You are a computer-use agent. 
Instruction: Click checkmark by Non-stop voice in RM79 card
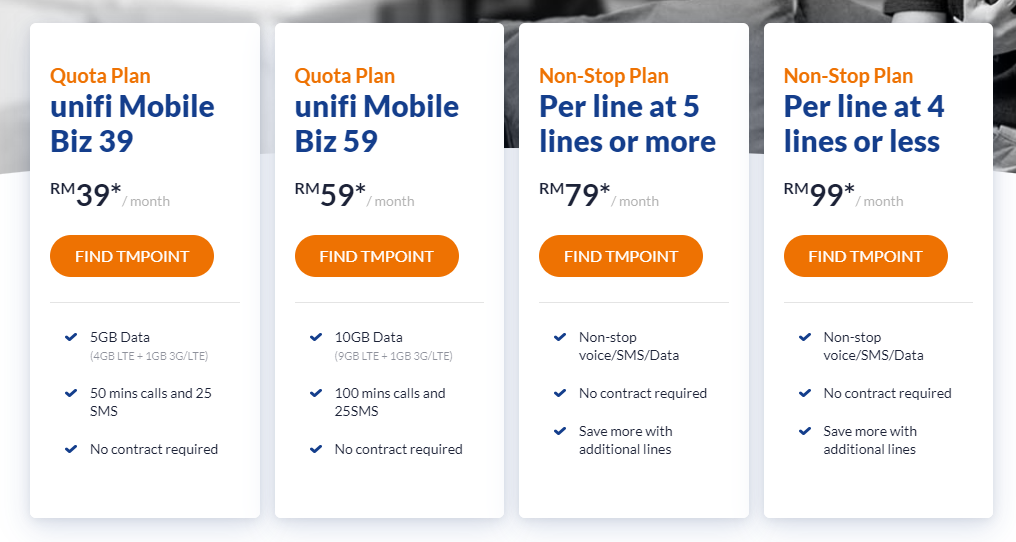pos(560,337)
